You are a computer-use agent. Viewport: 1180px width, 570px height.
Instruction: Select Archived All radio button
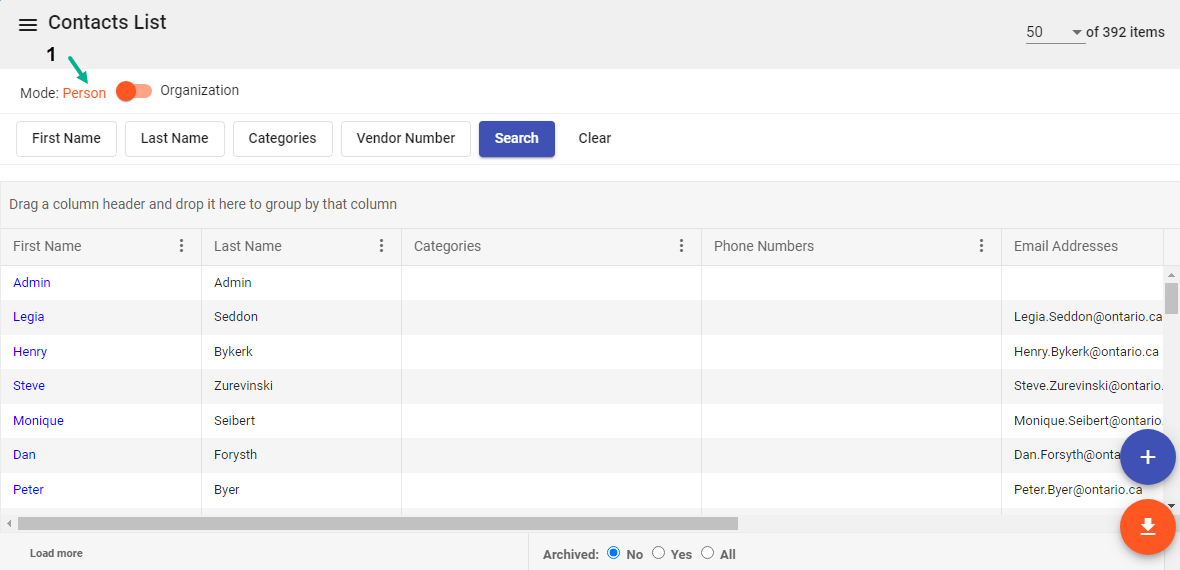[x=707, y=553]
